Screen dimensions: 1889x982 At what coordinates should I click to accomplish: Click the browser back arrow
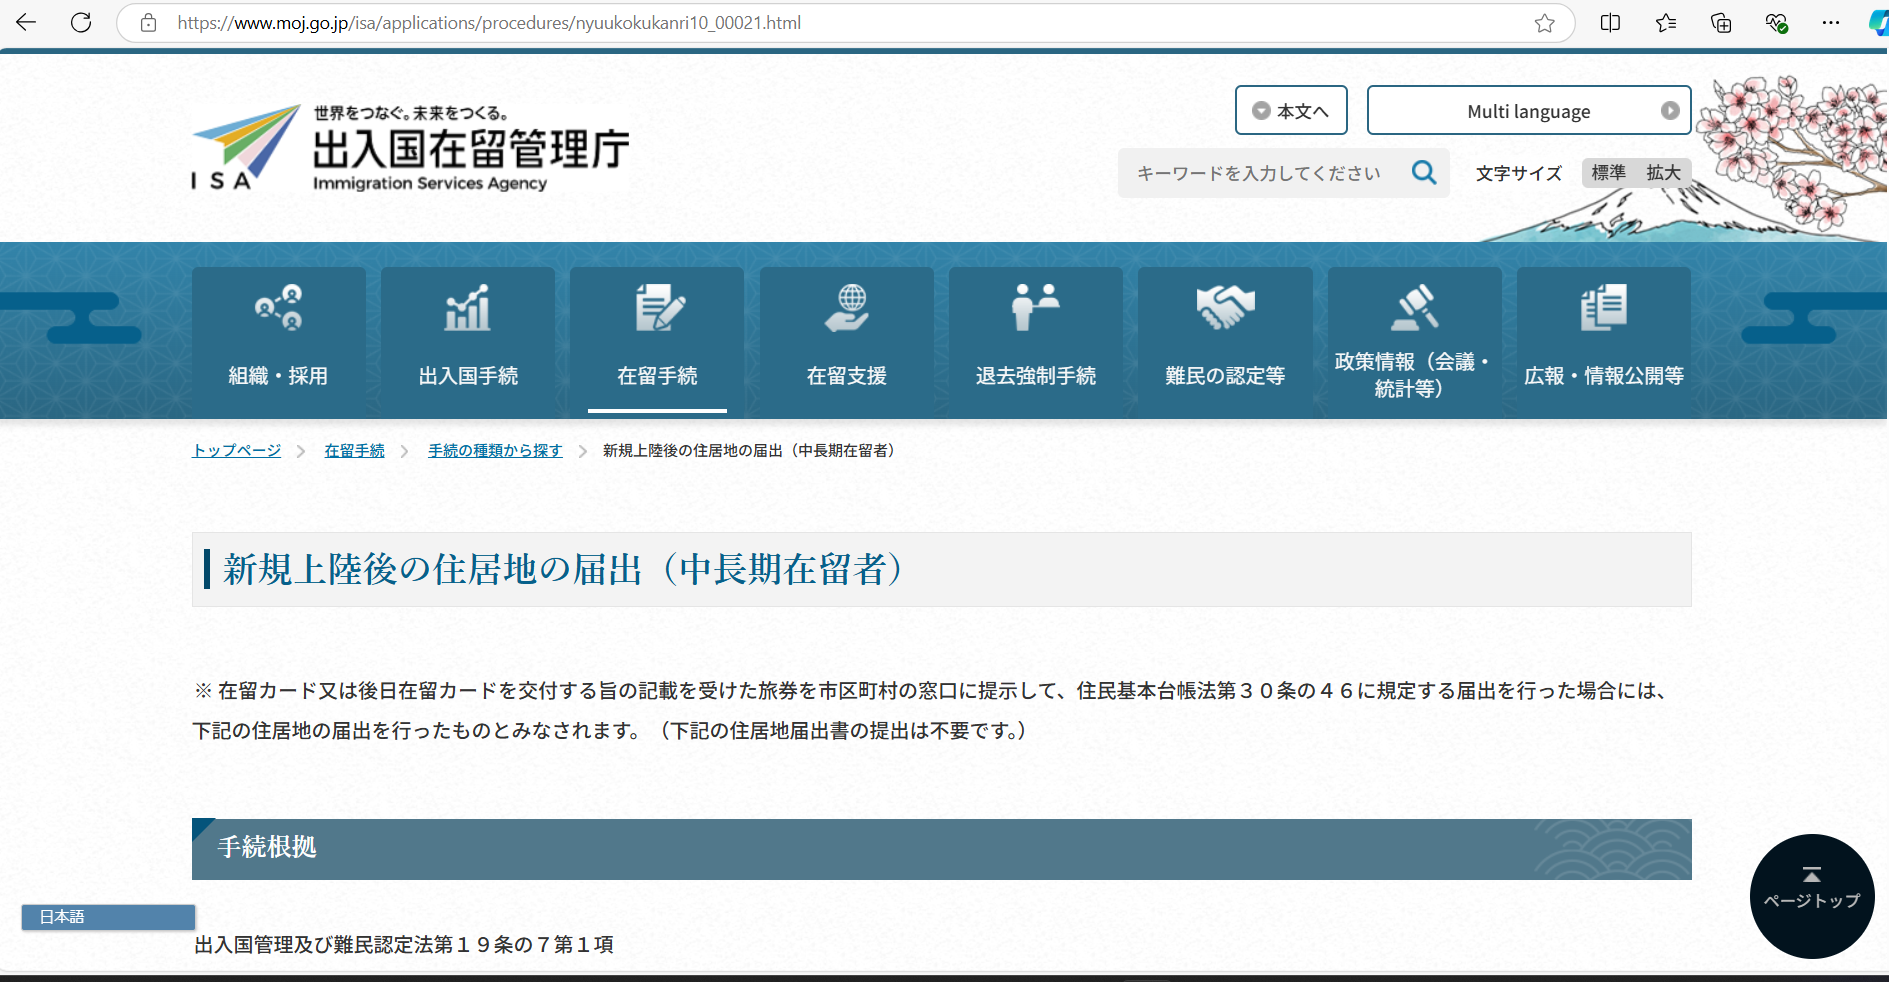[26, 23]
